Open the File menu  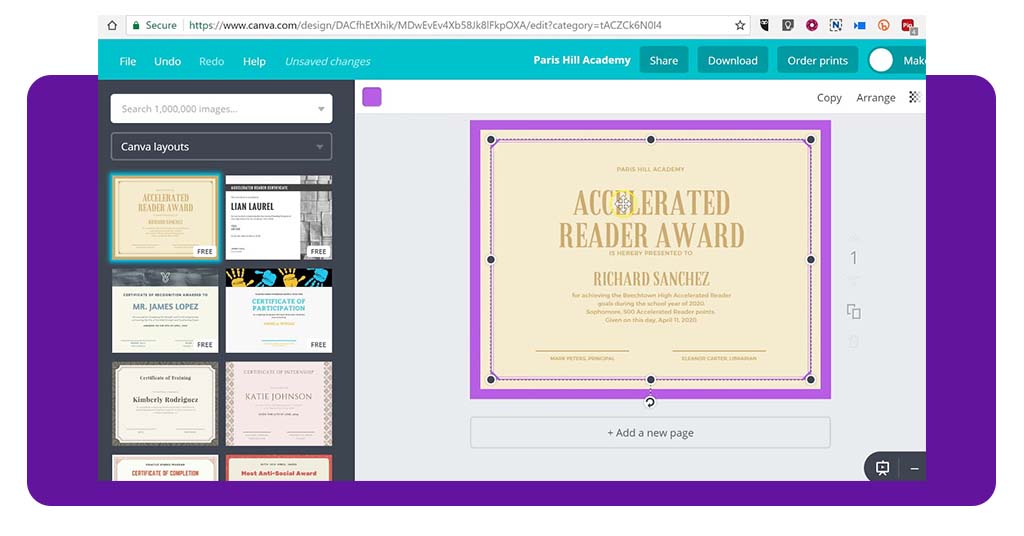point(128,61)
